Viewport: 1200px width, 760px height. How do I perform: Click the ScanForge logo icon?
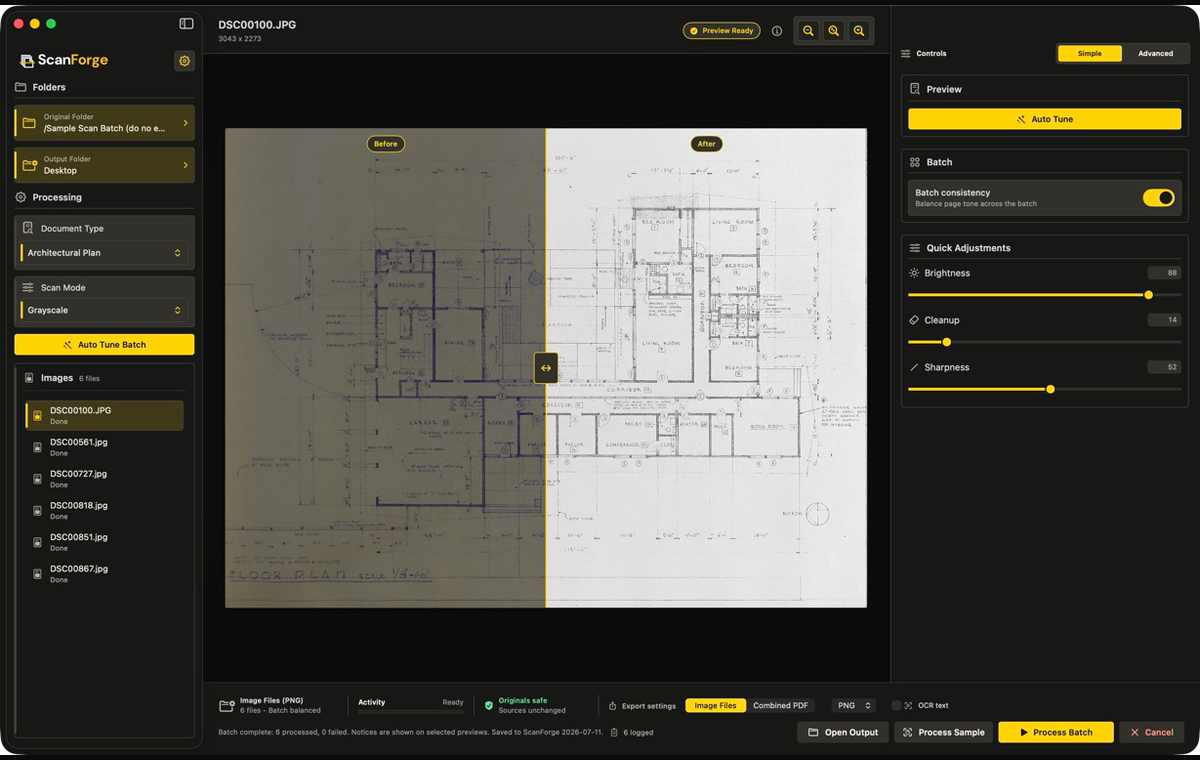pos(27,61)
